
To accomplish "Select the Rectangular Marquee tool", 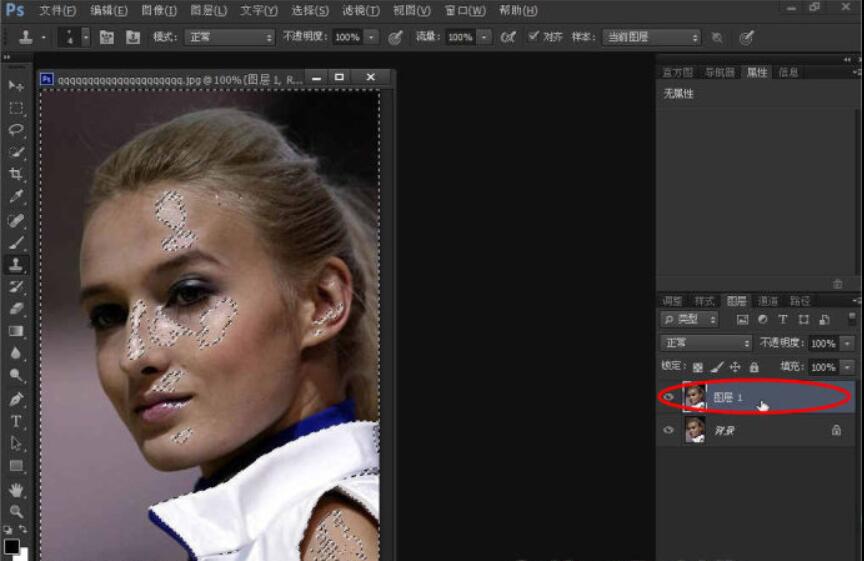I will (15, 108).
